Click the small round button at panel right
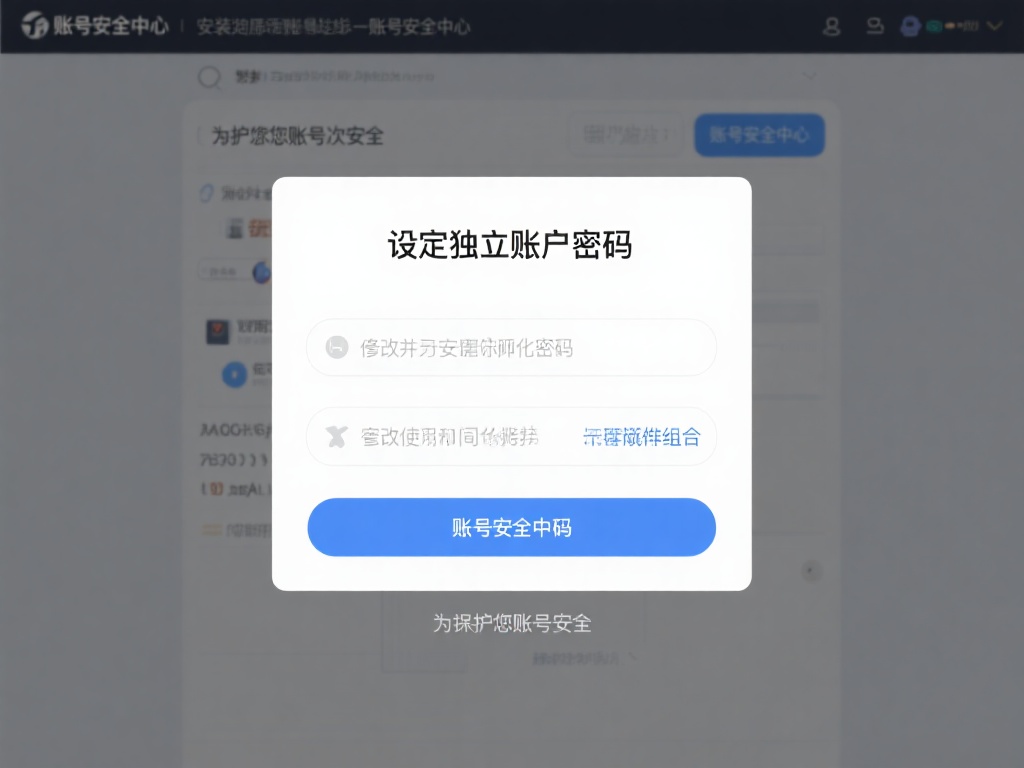Screen dimensions: 1024x768 pos(810,571)
